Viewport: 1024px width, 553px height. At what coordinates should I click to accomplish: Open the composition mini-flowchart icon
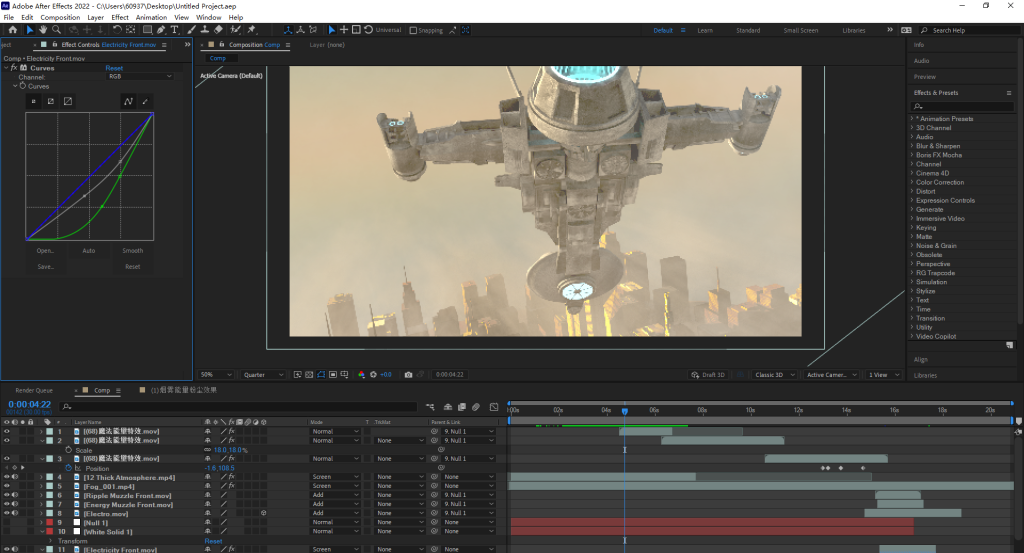coord(430,407)
